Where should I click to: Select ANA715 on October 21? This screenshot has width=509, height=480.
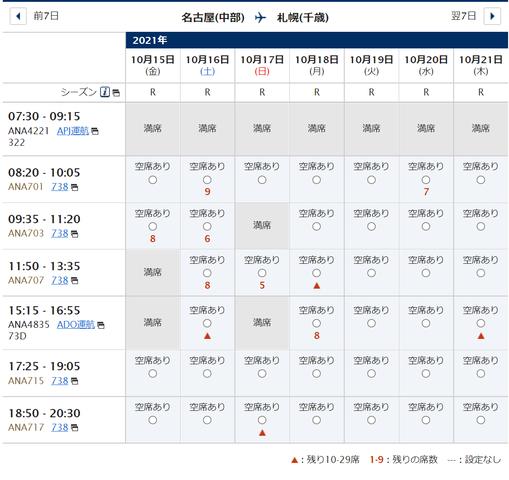[x=481, y=374]
